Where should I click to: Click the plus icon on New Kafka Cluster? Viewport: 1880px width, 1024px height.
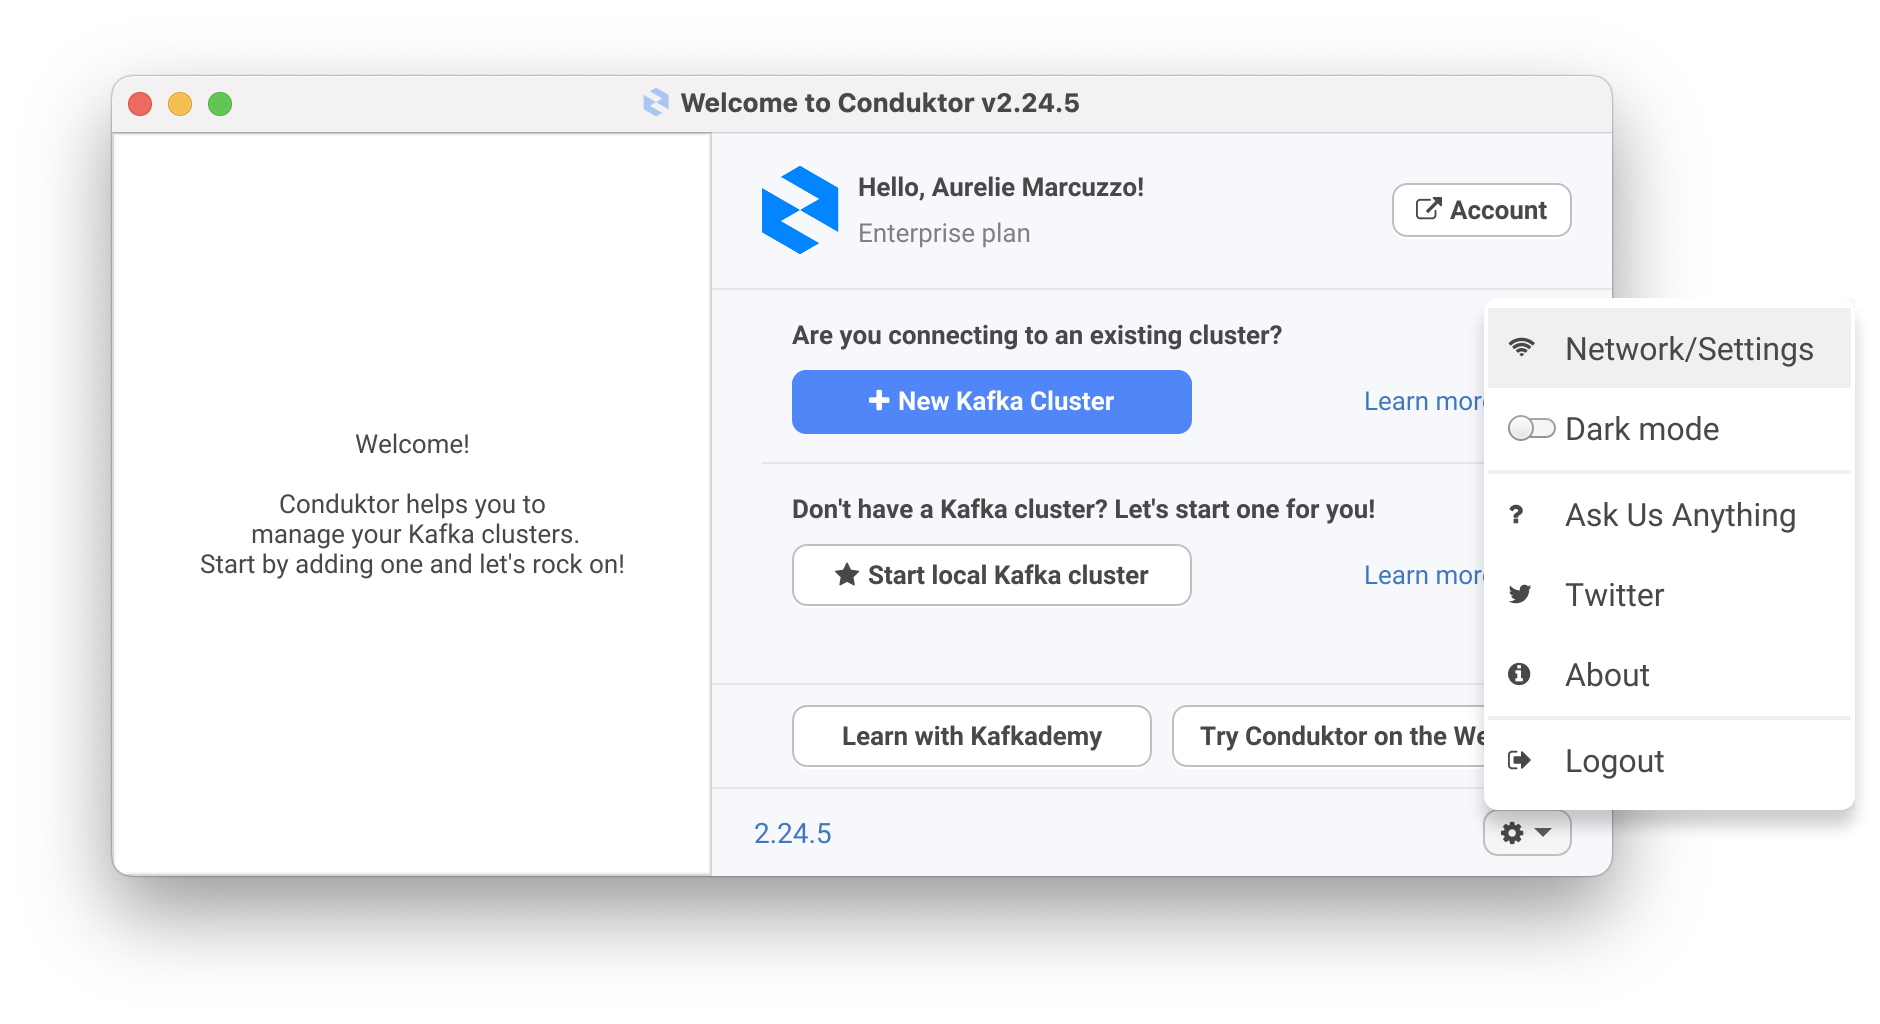pyautogui.click(x=879, y=401)
